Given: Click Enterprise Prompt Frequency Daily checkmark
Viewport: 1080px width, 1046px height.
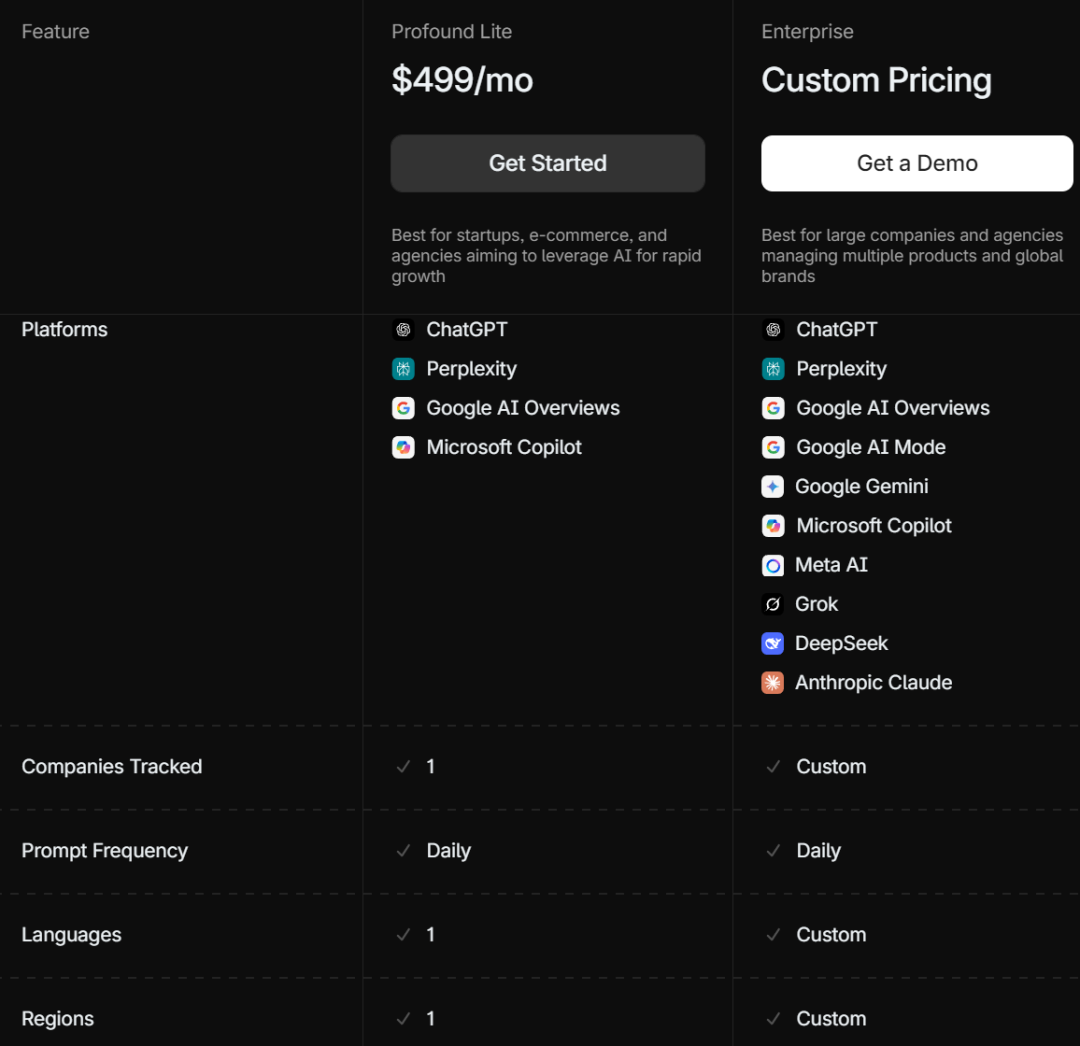Looking at the screenshot, I should (x=773, y=851).
